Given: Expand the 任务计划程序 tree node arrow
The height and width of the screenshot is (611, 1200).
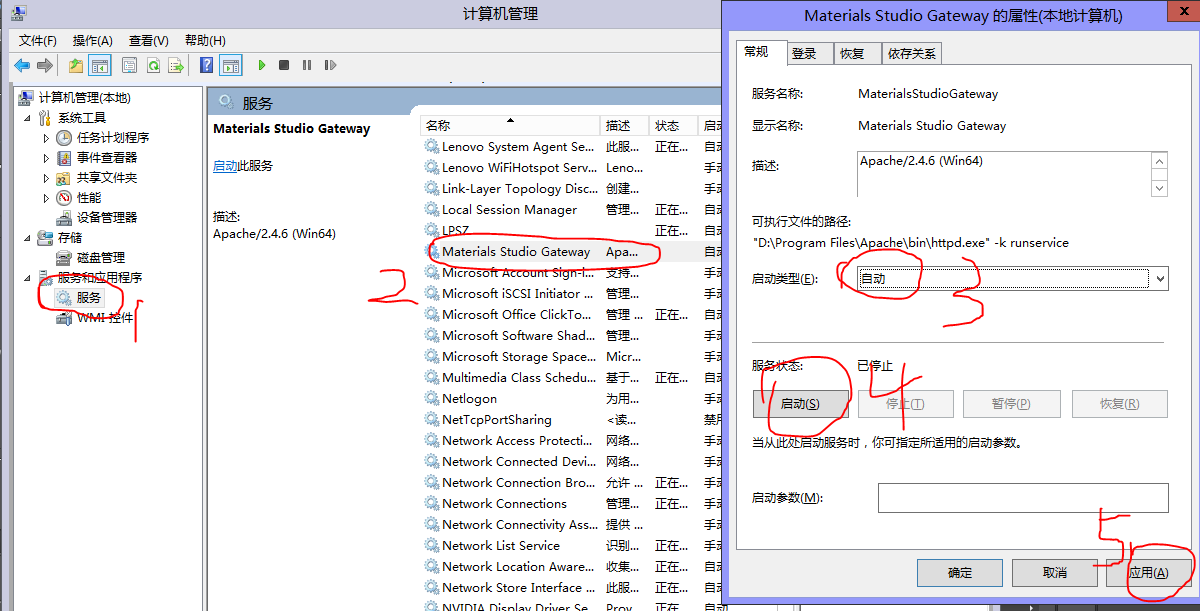Looking at the screenshot, I should 46,137.
